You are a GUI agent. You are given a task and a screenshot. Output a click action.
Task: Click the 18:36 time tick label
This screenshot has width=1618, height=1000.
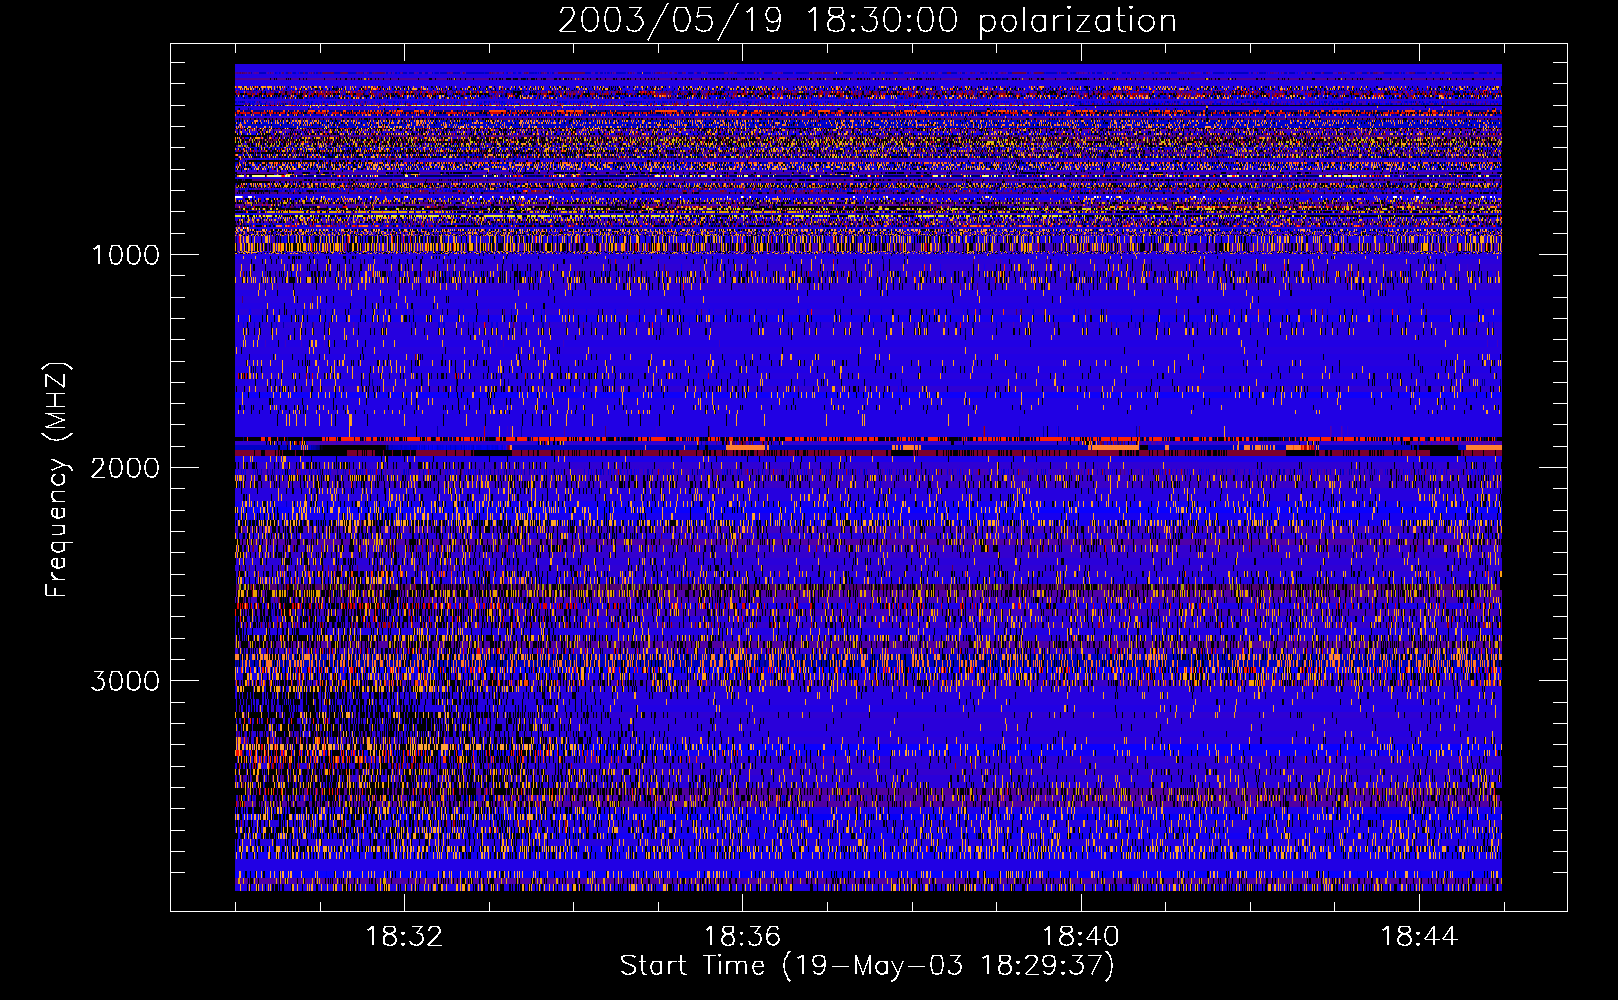tap(742, 937)
